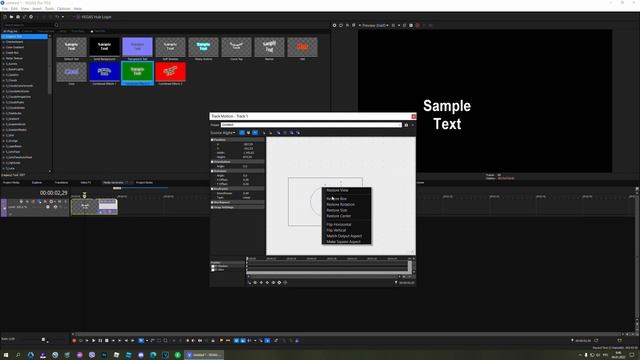Switch to Transitions tab
The width and height of the screenshot is (640, 360).
coord(61,182)
